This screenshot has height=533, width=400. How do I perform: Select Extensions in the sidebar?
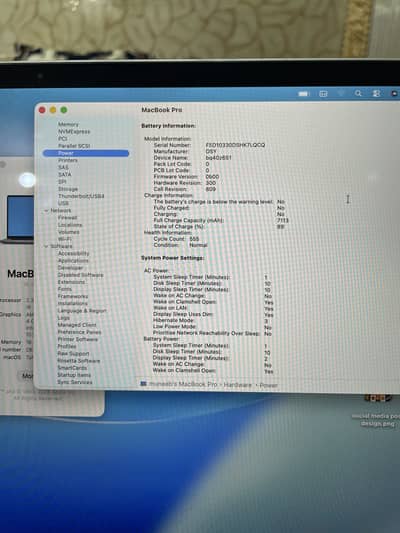pos(71,282)
